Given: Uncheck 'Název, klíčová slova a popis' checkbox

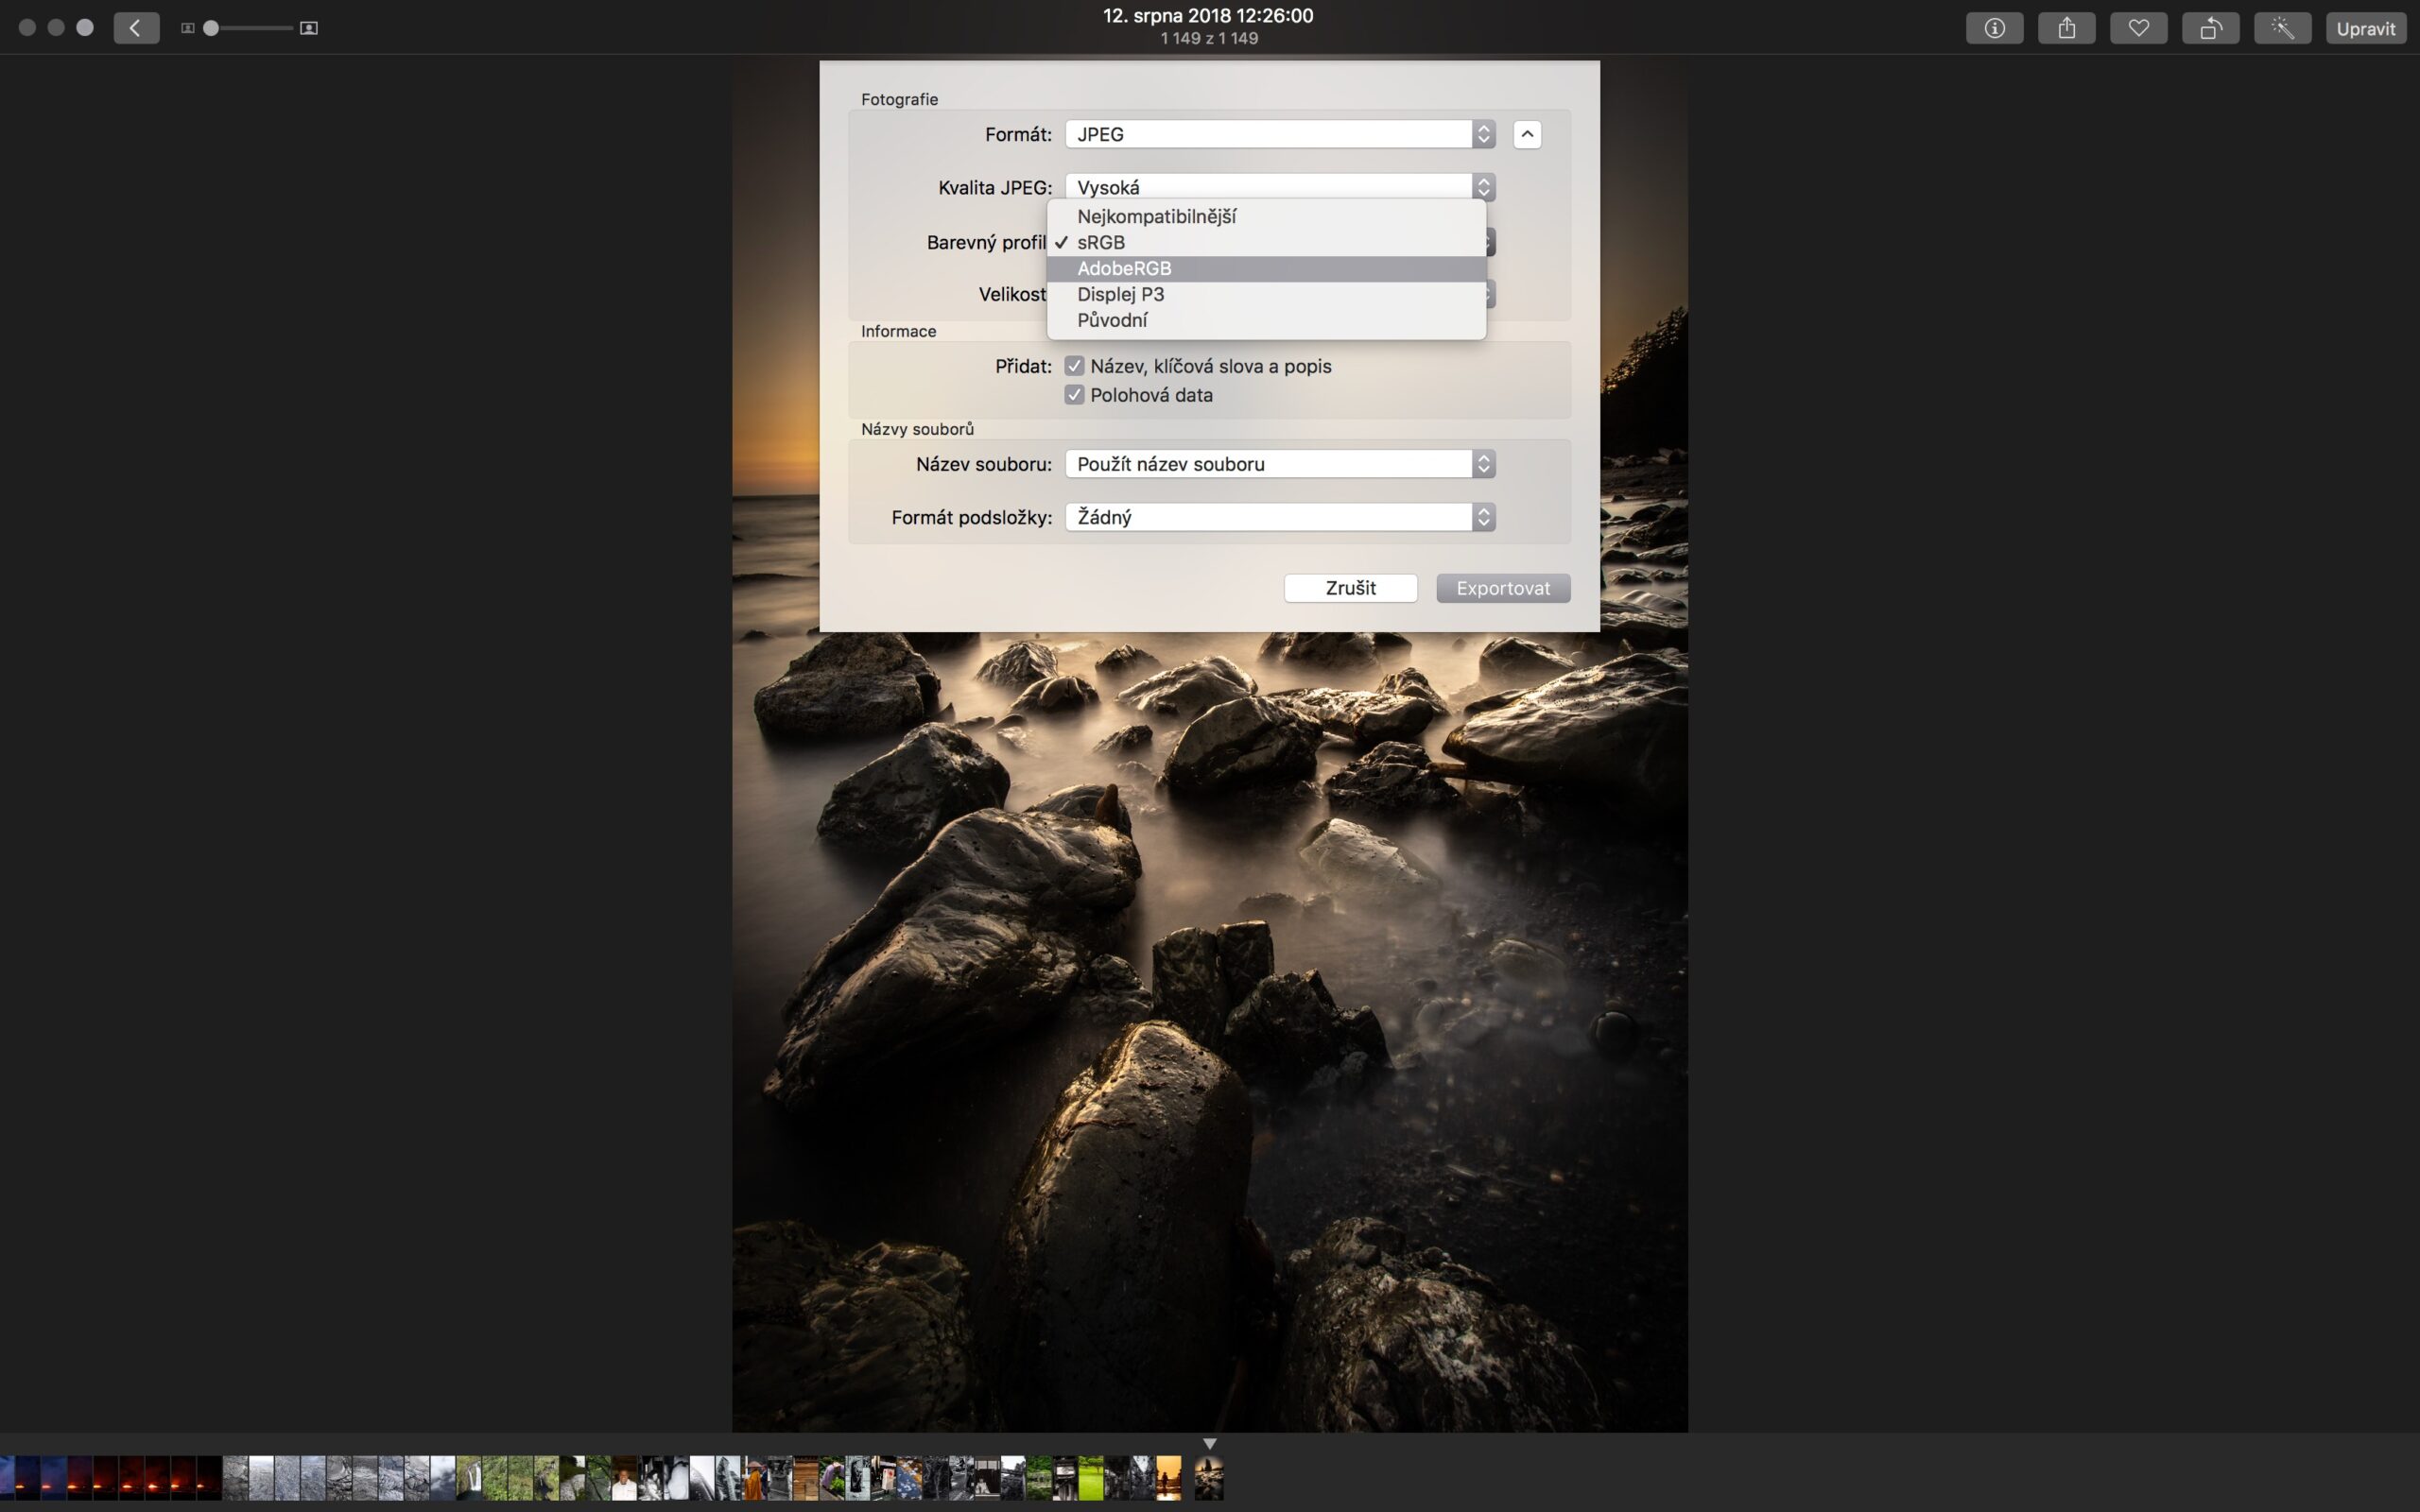Looking at the screenshot, I should [x=1074, y=366].
